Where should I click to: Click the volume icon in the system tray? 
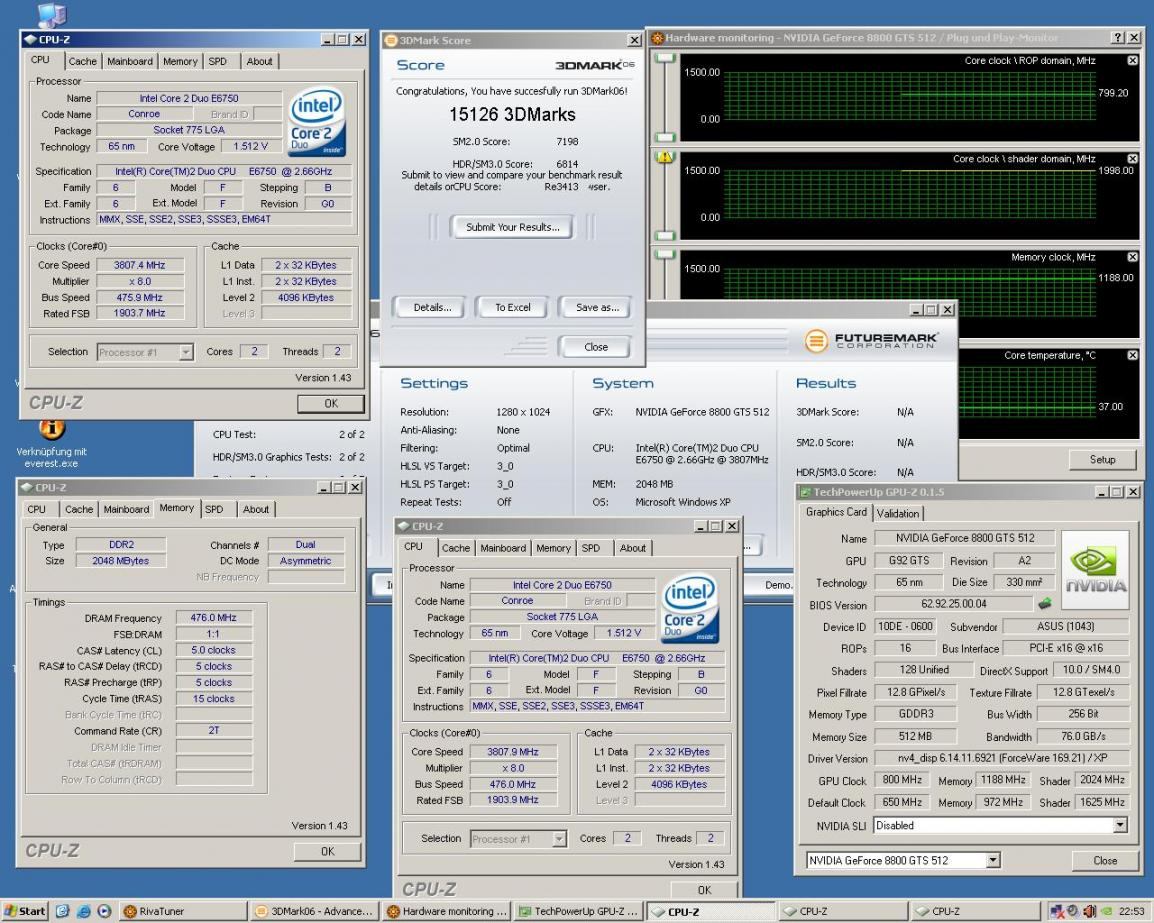1089,911
